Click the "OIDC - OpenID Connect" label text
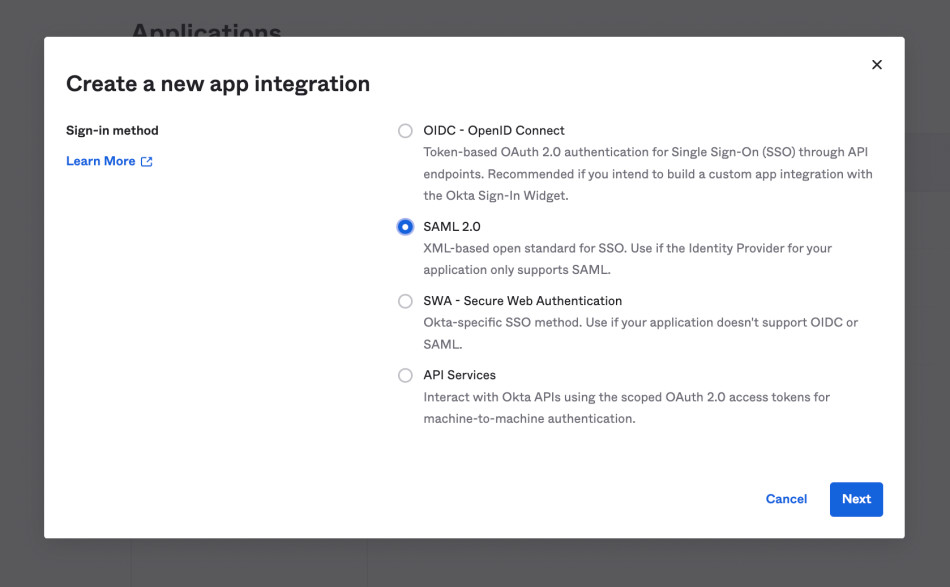Image resolution: width=950 pixels, height=587 pixels. tap(494, 131)
